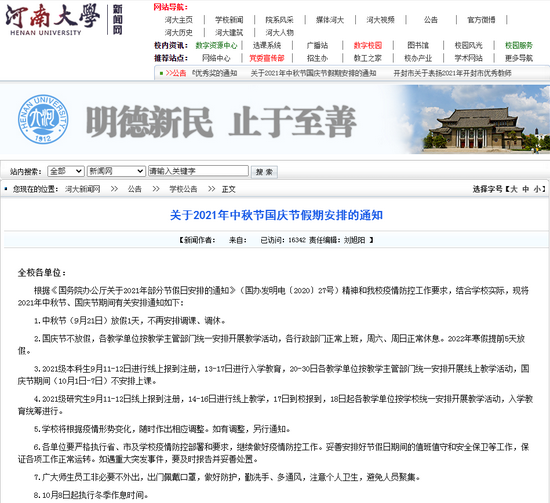
Task: Click the 全校各单位 salutation text
Action: (41, 273)
